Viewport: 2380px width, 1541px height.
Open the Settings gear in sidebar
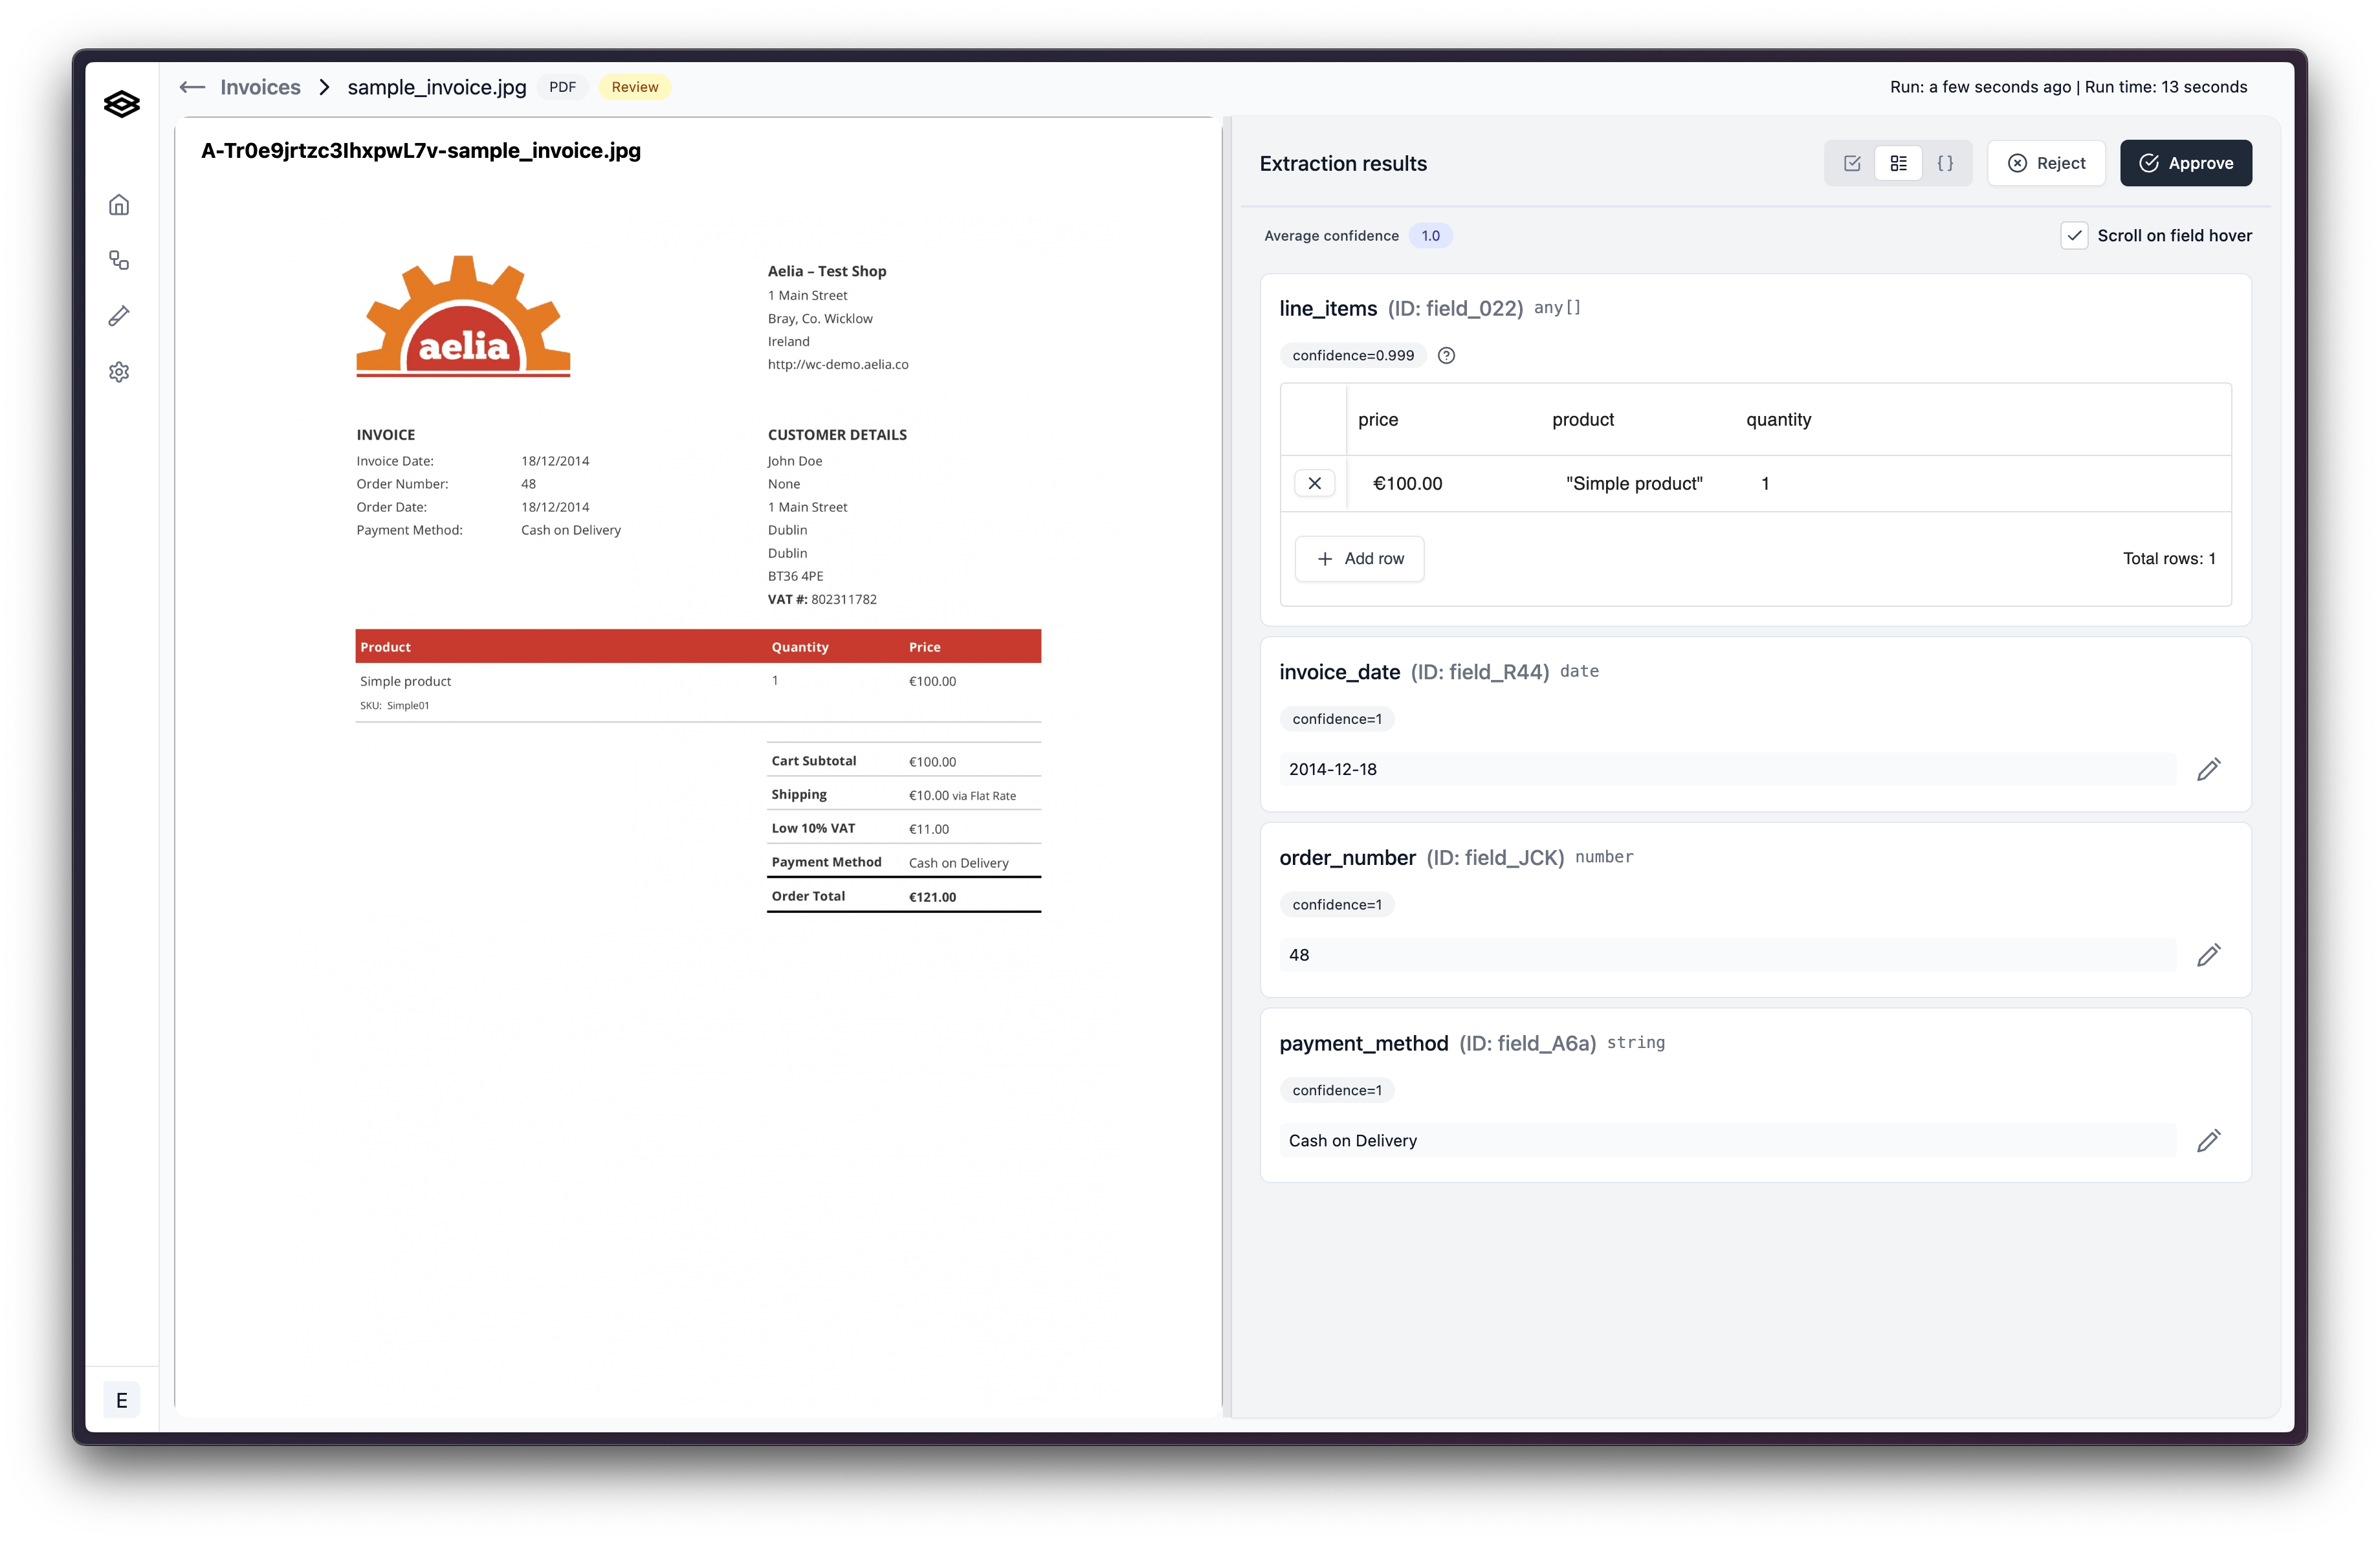[119, 372]
